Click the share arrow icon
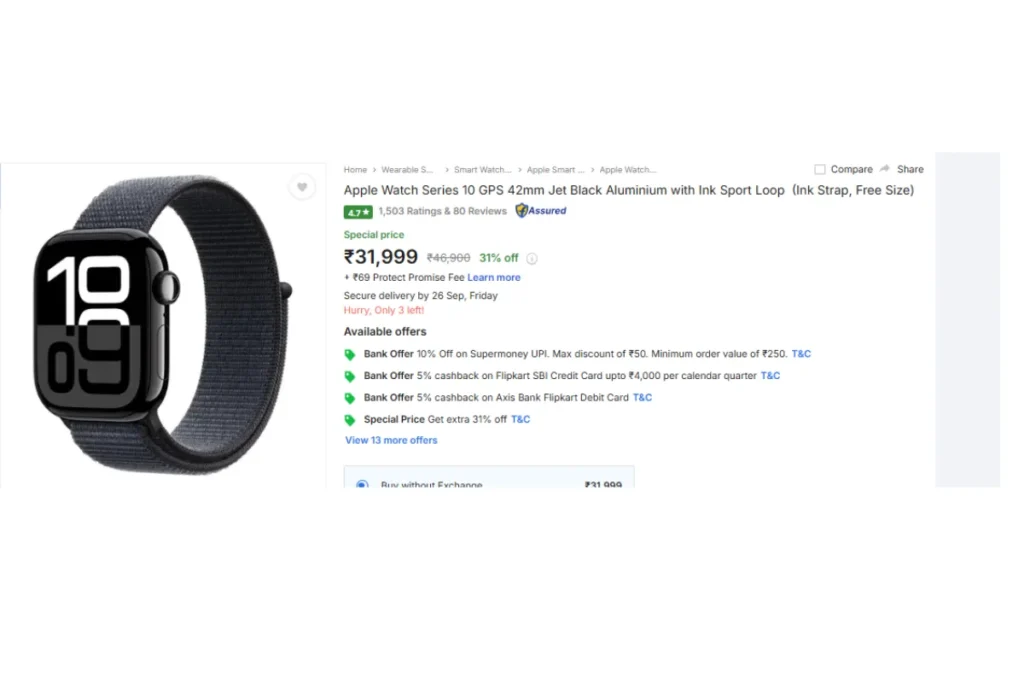 pyautogui.click(x=885, y=170)
